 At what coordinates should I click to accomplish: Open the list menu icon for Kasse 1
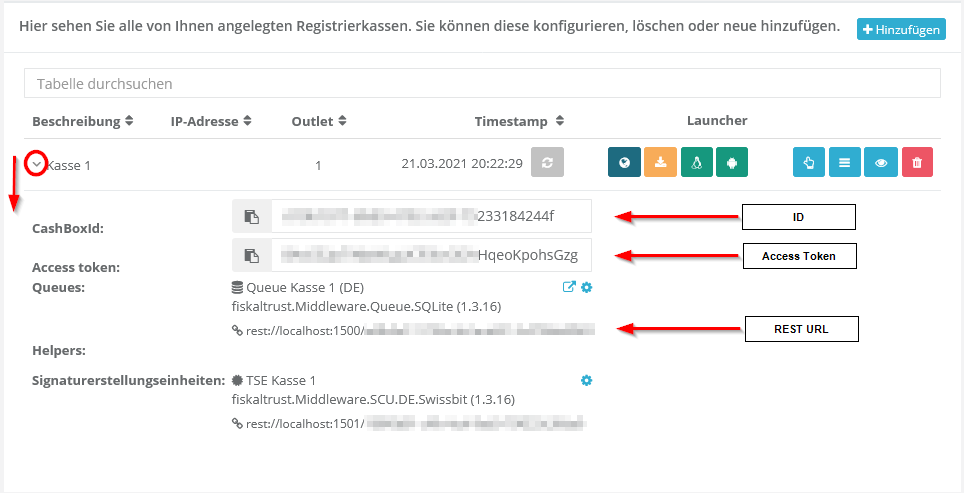845,163
